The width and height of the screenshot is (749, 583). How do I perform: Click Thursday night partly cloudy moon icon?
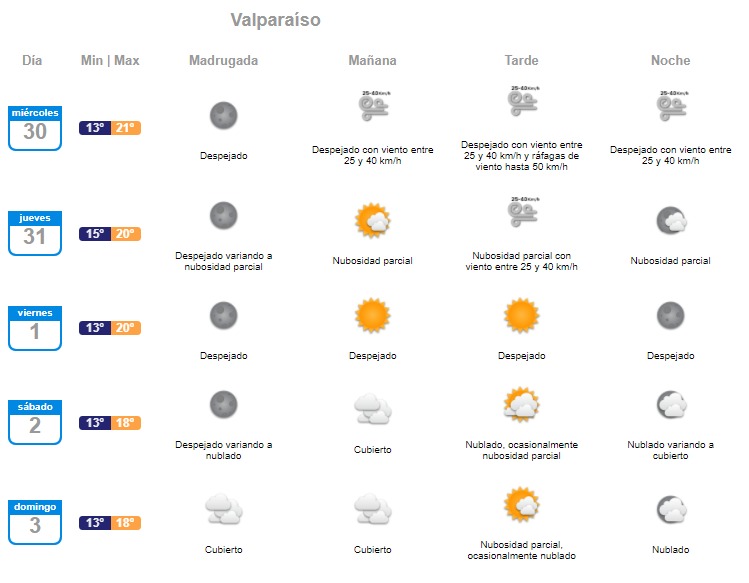pos(670,220)
